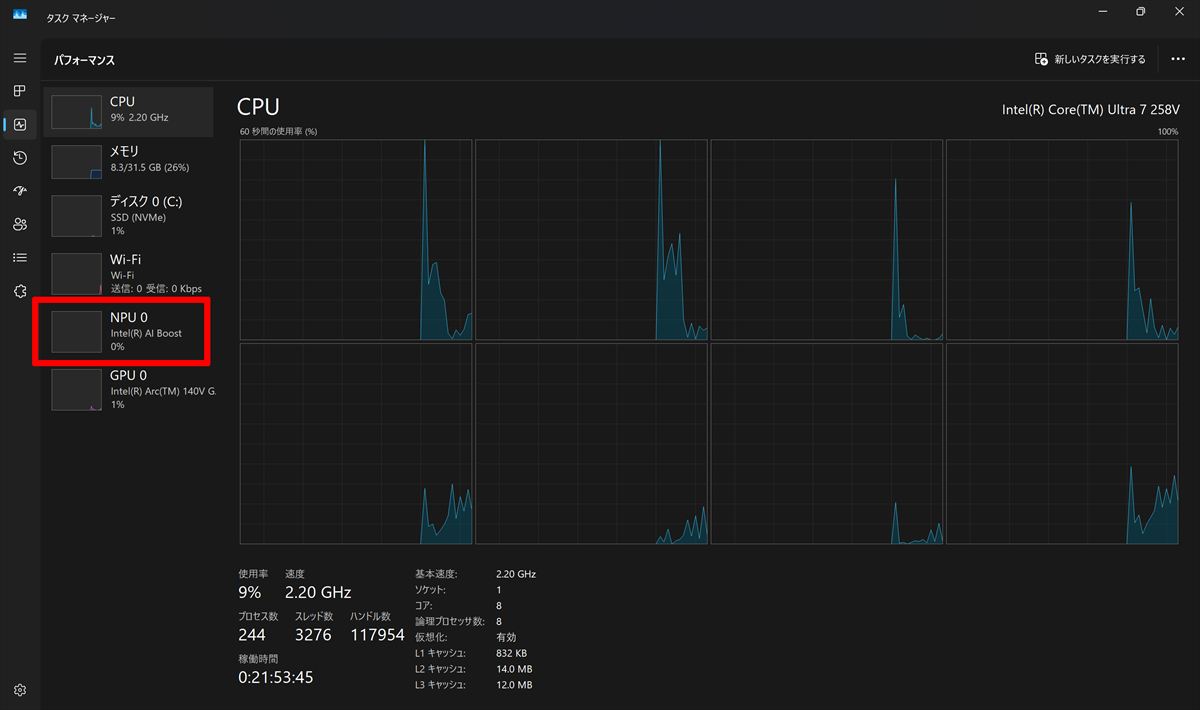Select メモリ in the performance list
This screenshot has height=710, width=1200.
click(128, 160)
